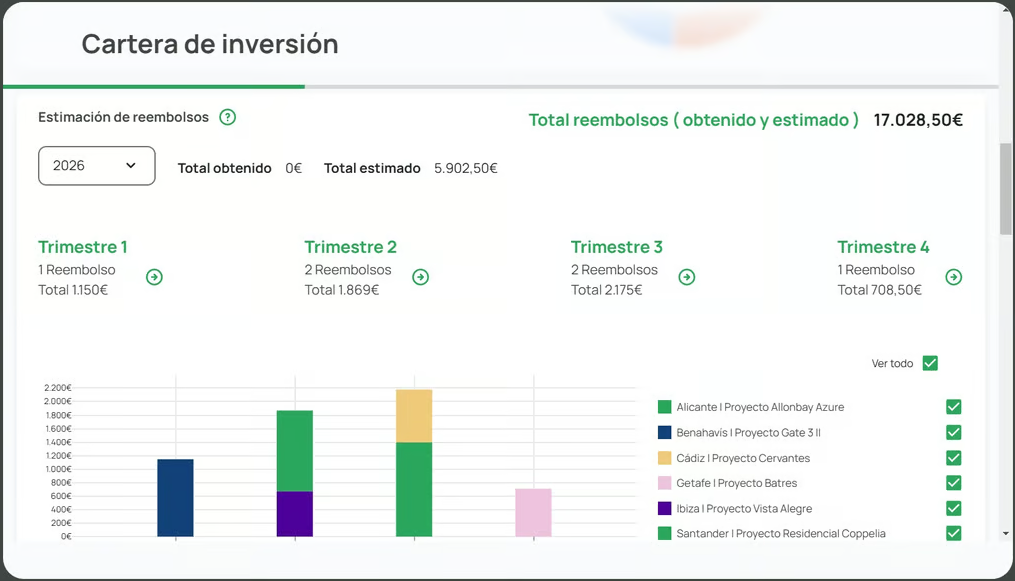Open the 2026 year dropdown
The image size is (1015, 581).
[x=97, y=166]
